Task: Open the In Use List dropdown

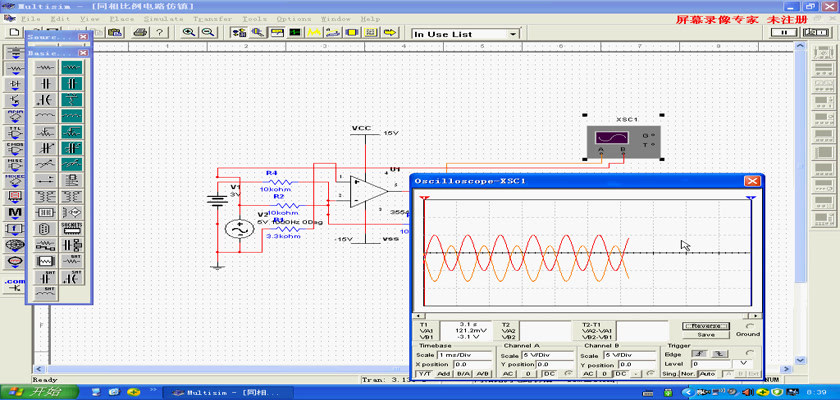Action: pos(513,34)
